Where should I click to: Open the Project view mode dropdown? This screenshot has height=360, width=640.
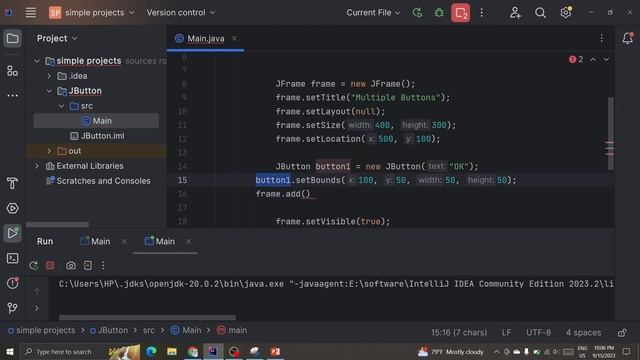coord(57,38)
